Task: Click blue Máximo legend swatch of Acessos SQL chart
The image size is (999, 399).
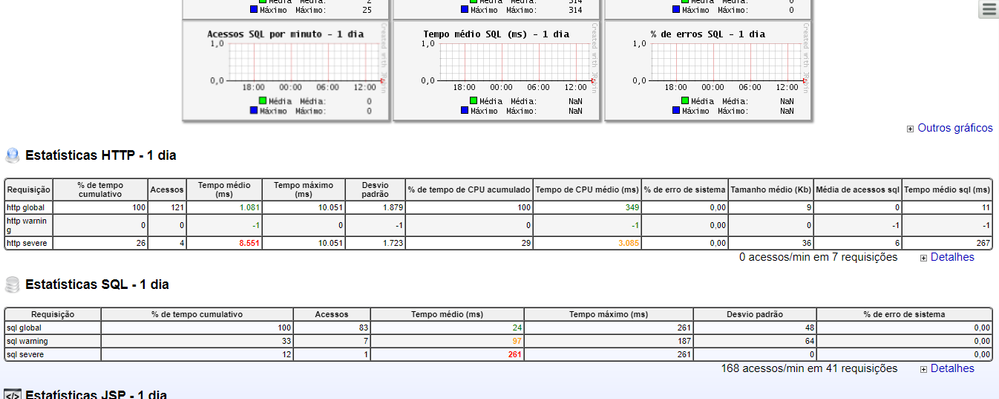Action: click(254, 111)
